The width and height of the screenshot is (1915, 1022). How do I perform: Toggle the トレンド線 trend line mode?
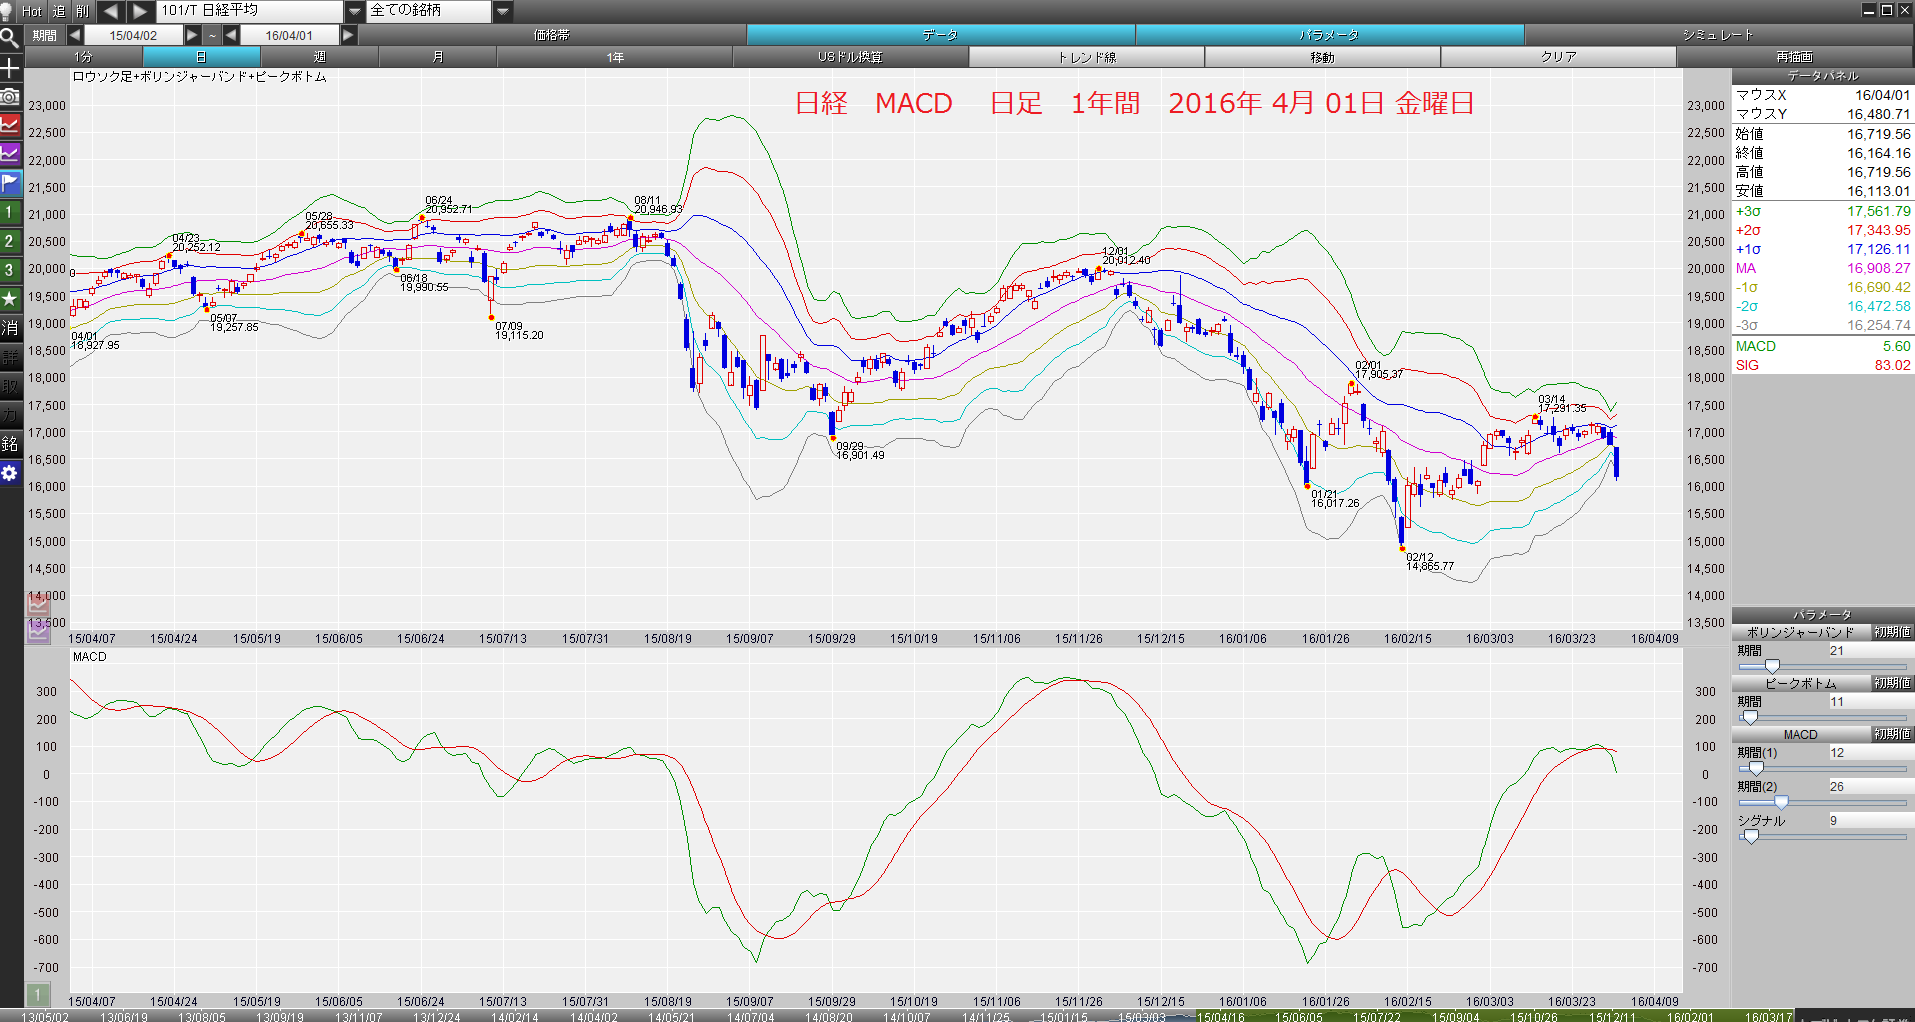pos(1087,57)
